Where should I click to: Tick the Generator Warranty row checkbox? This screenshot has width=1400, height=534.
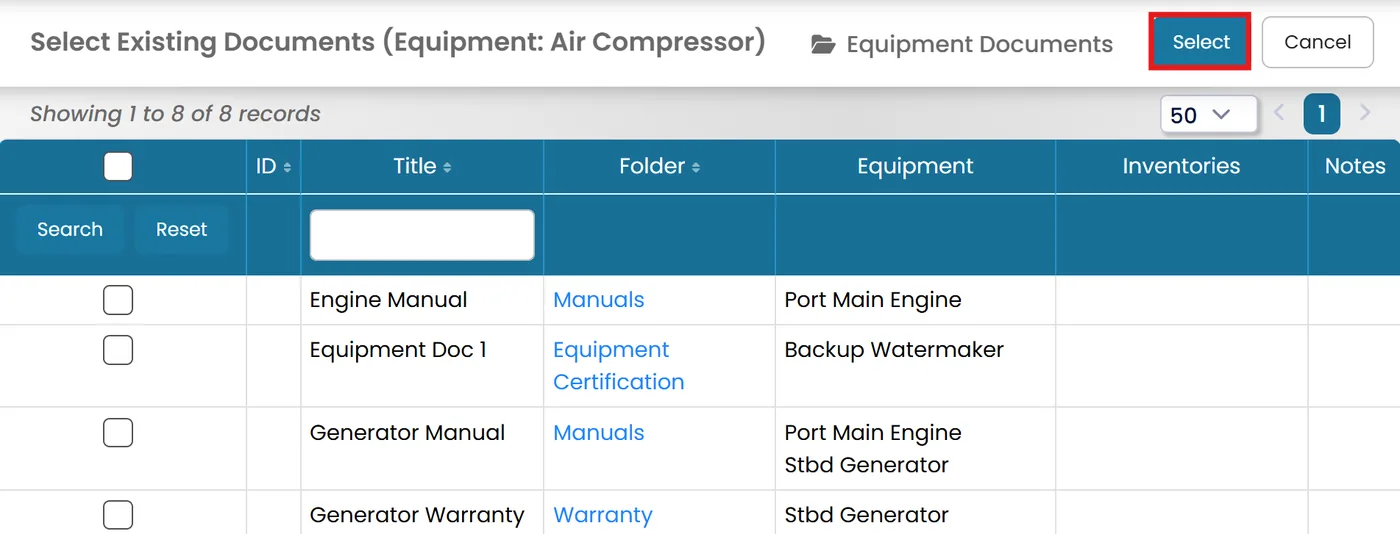118,515
